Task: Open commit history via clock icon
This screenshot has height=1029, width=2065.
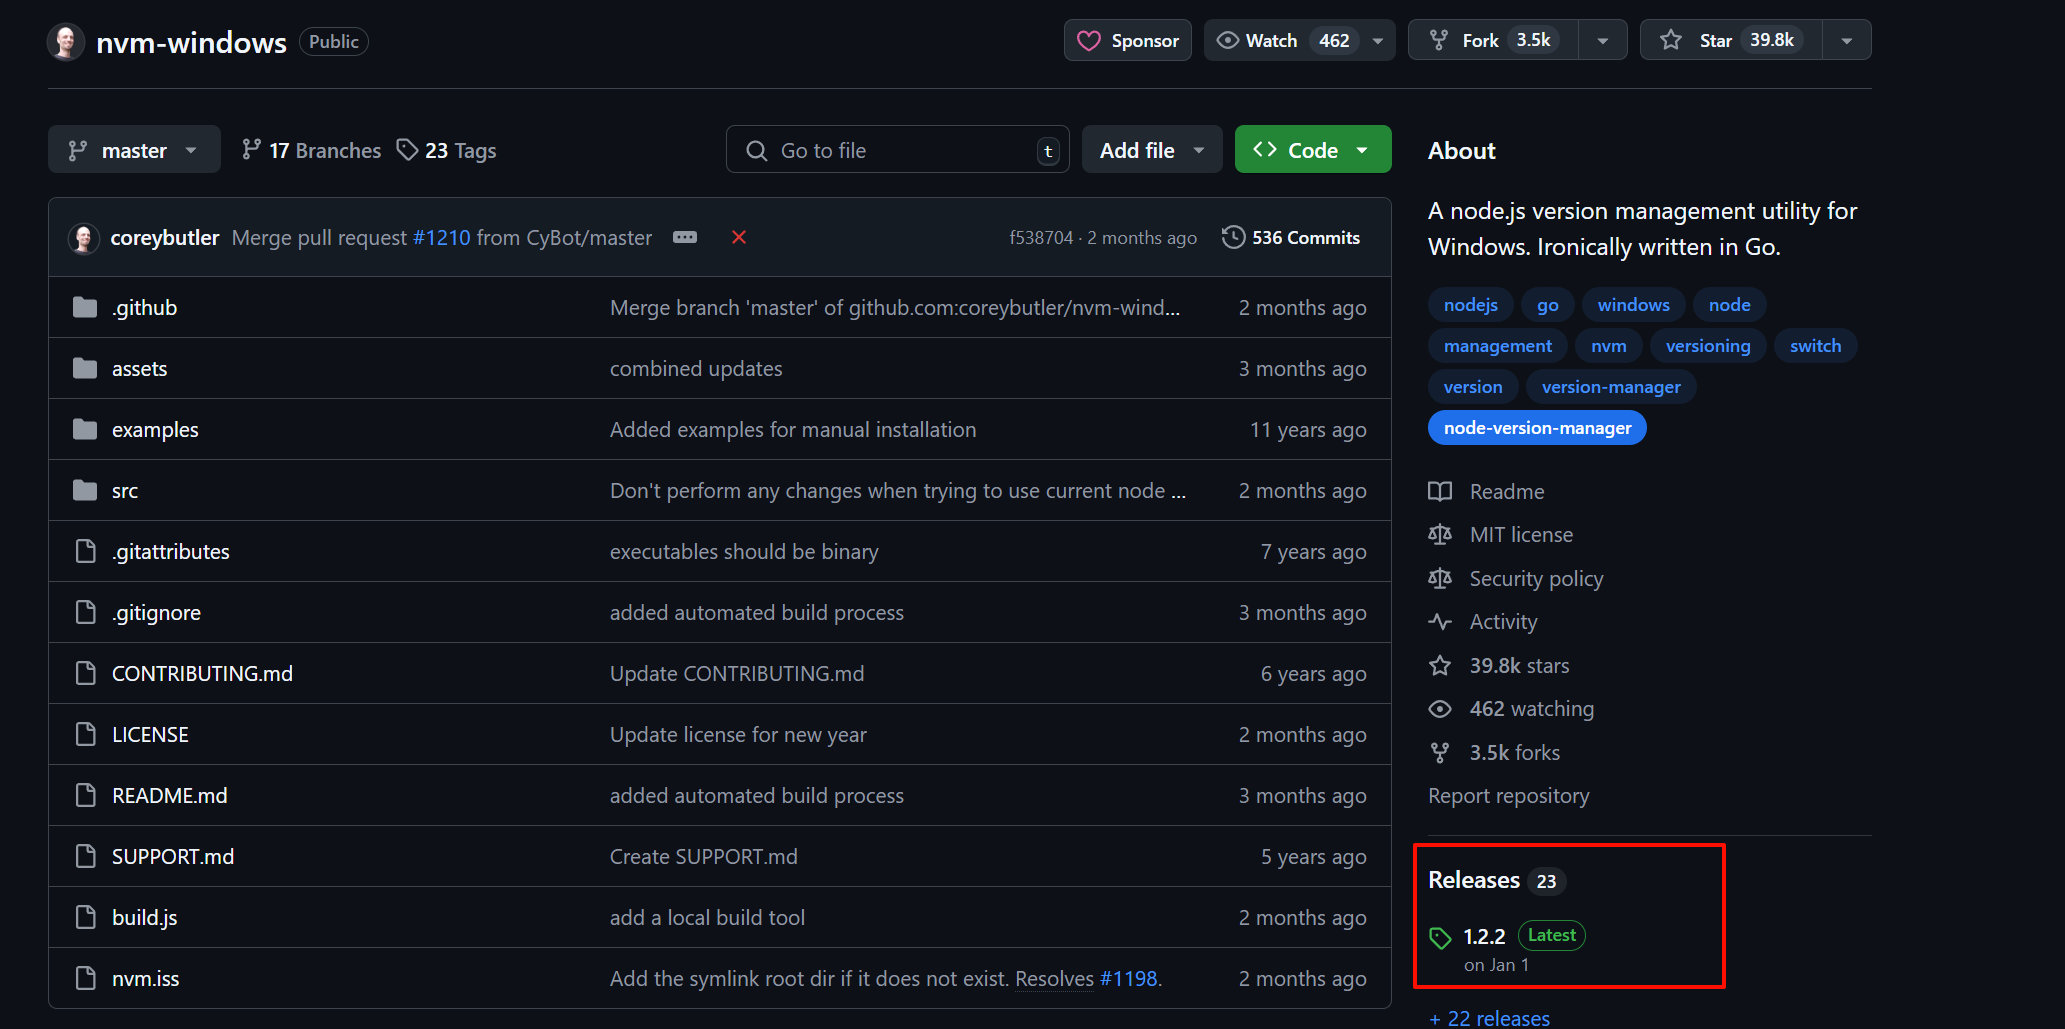Action: (x=1233, y=237)
